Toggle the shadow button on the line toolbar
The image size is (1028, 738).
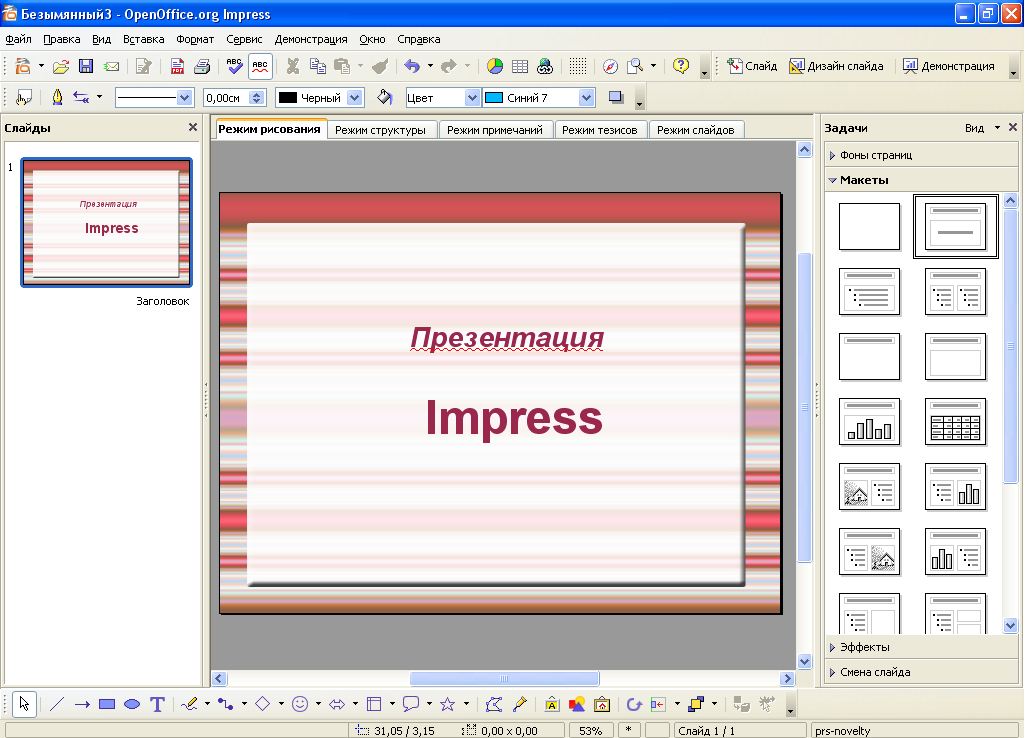[x=615, y=97]
